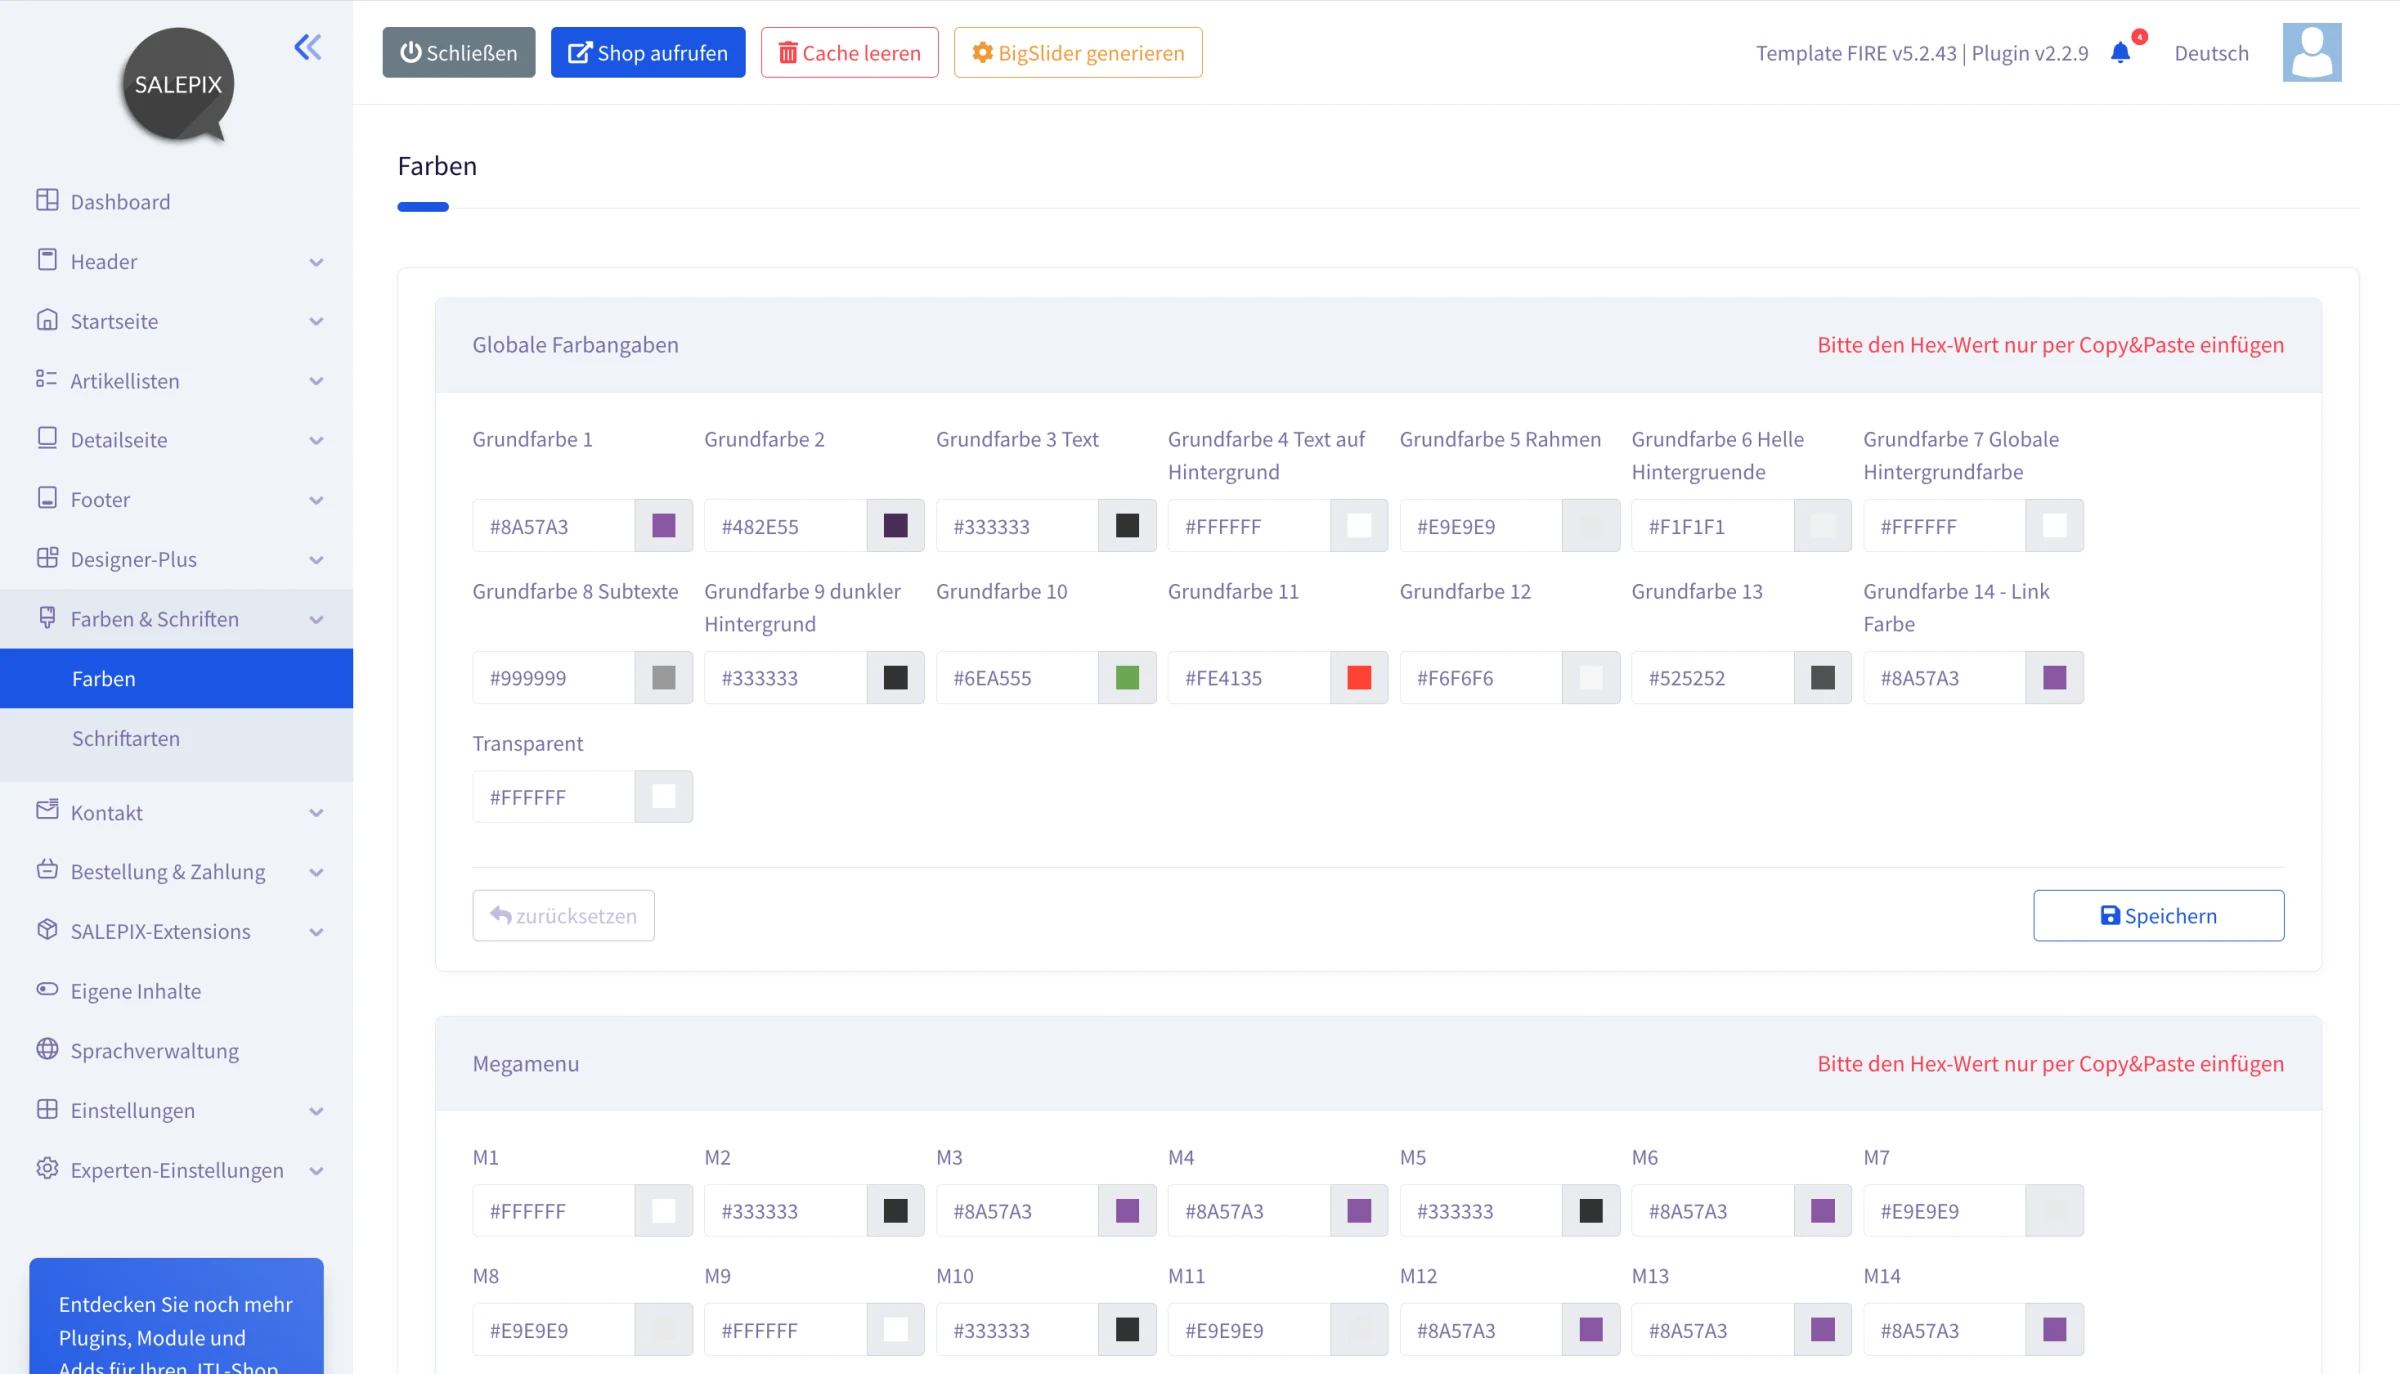
Task: Open Grundfarbe 11 red color swatch
Action: pos(1359,678)
